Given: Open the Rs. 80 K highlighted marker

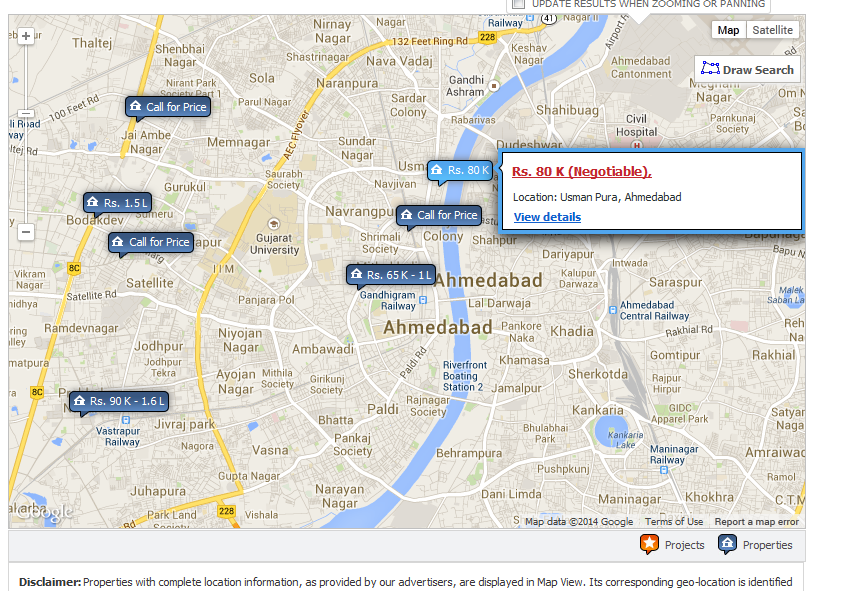Looking at the screenshot, I should 461,171.
